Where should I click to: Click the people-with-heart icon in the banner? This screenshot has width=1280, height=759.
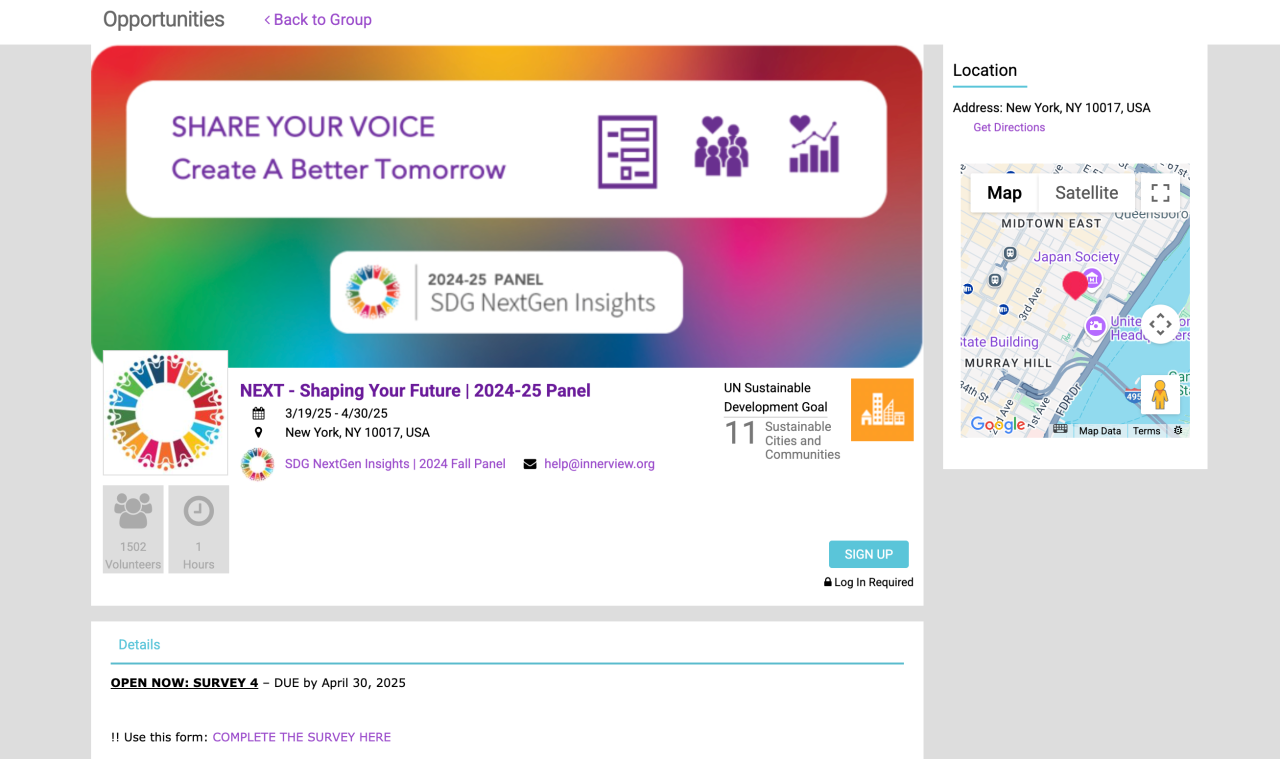(721, 146)
